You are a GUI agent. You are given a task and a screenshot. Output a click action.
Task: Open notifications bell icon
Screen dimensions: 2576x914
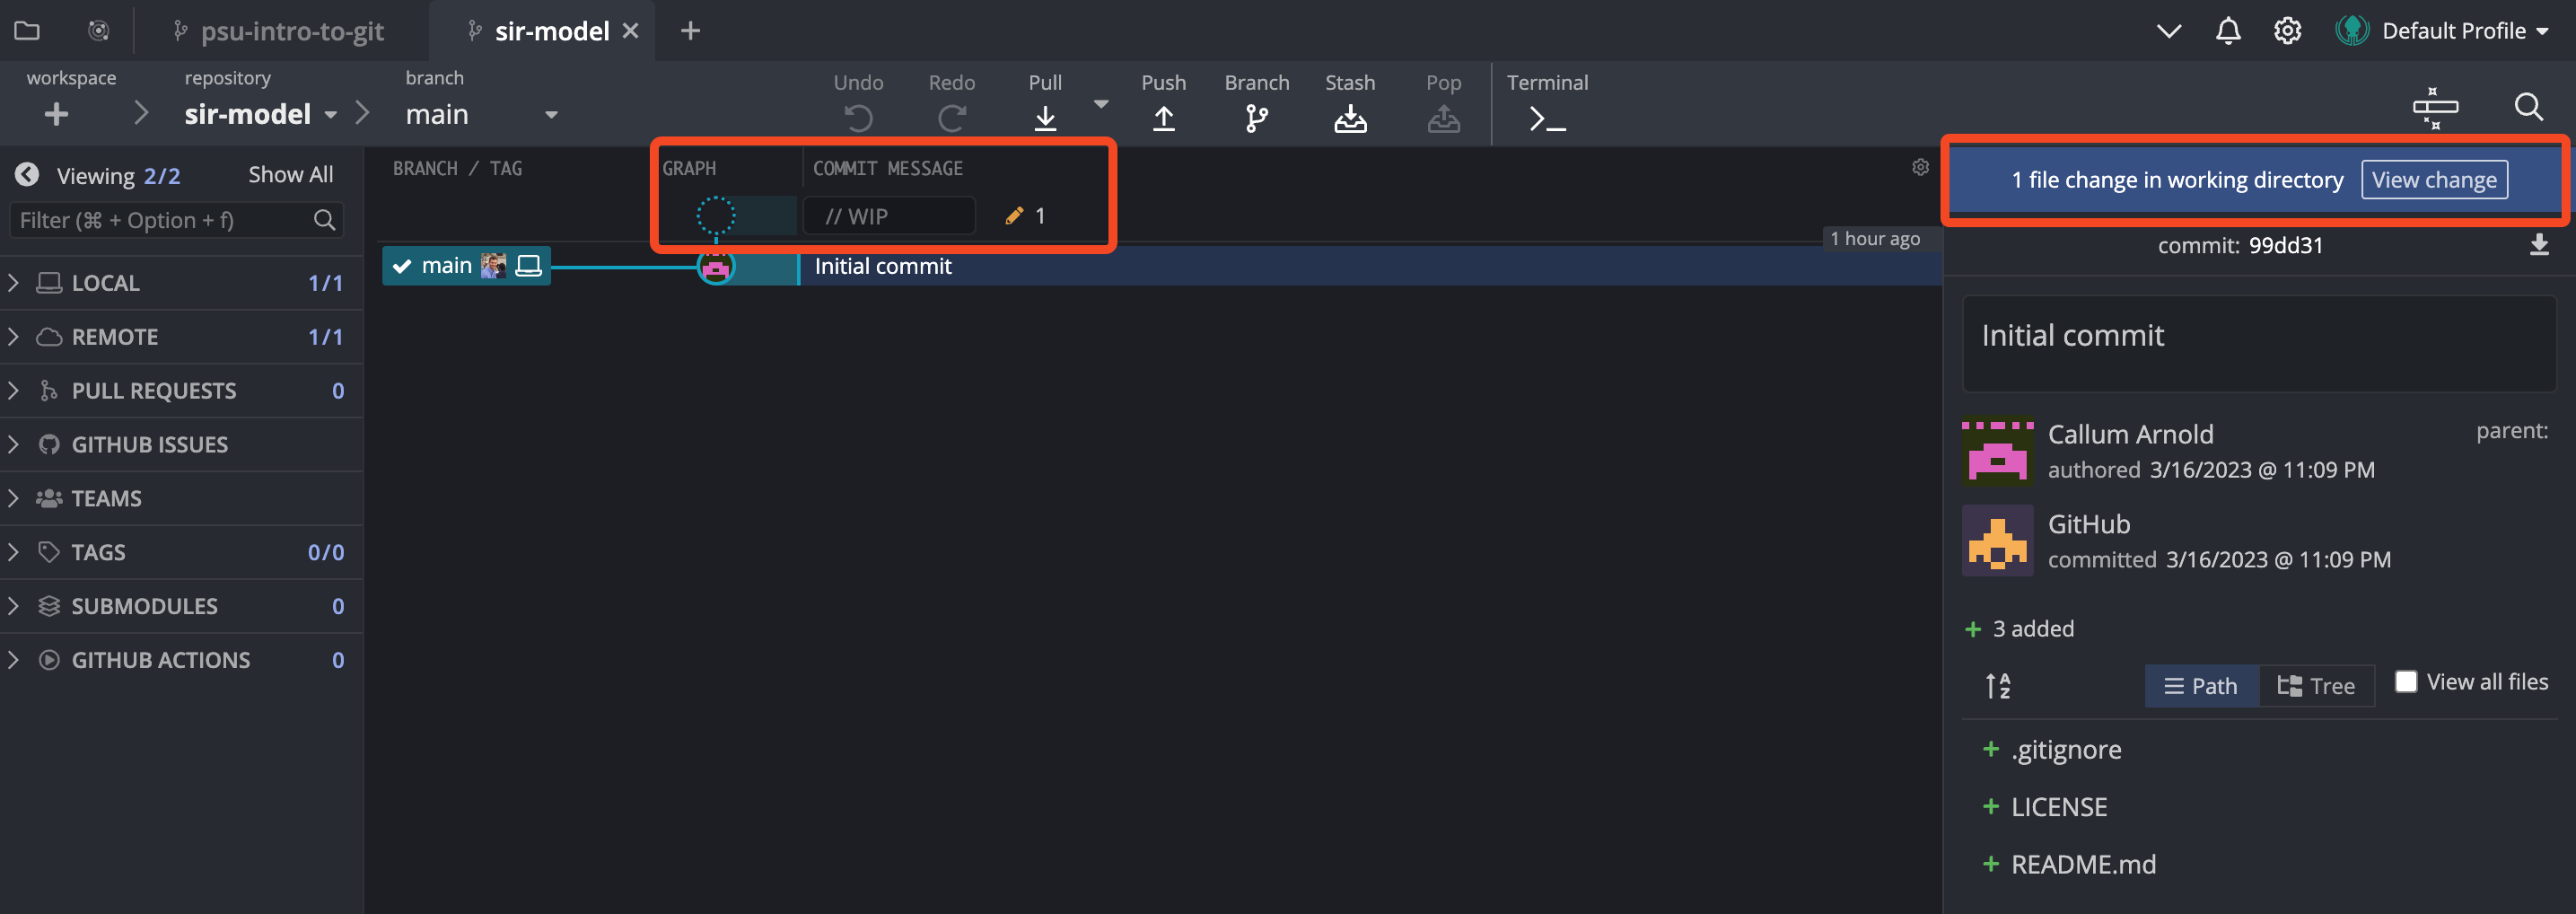pyautogui.click(x=2227, y=31)
